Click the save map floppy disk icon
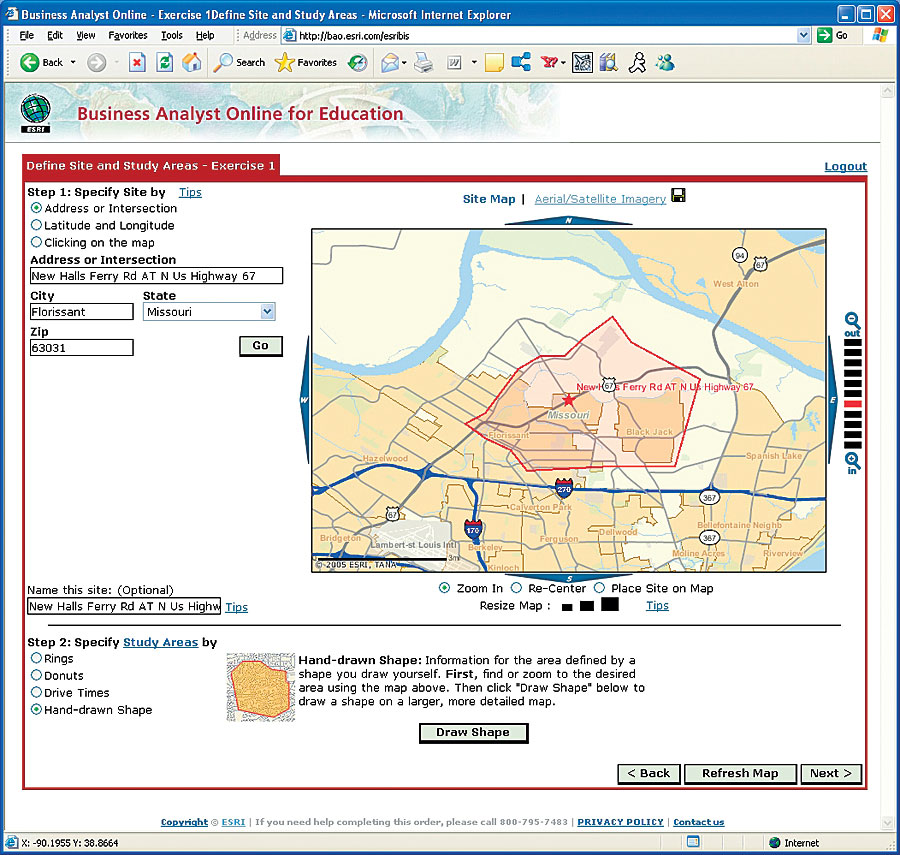Viewport: 900px width, 855px height. (678, 196)
